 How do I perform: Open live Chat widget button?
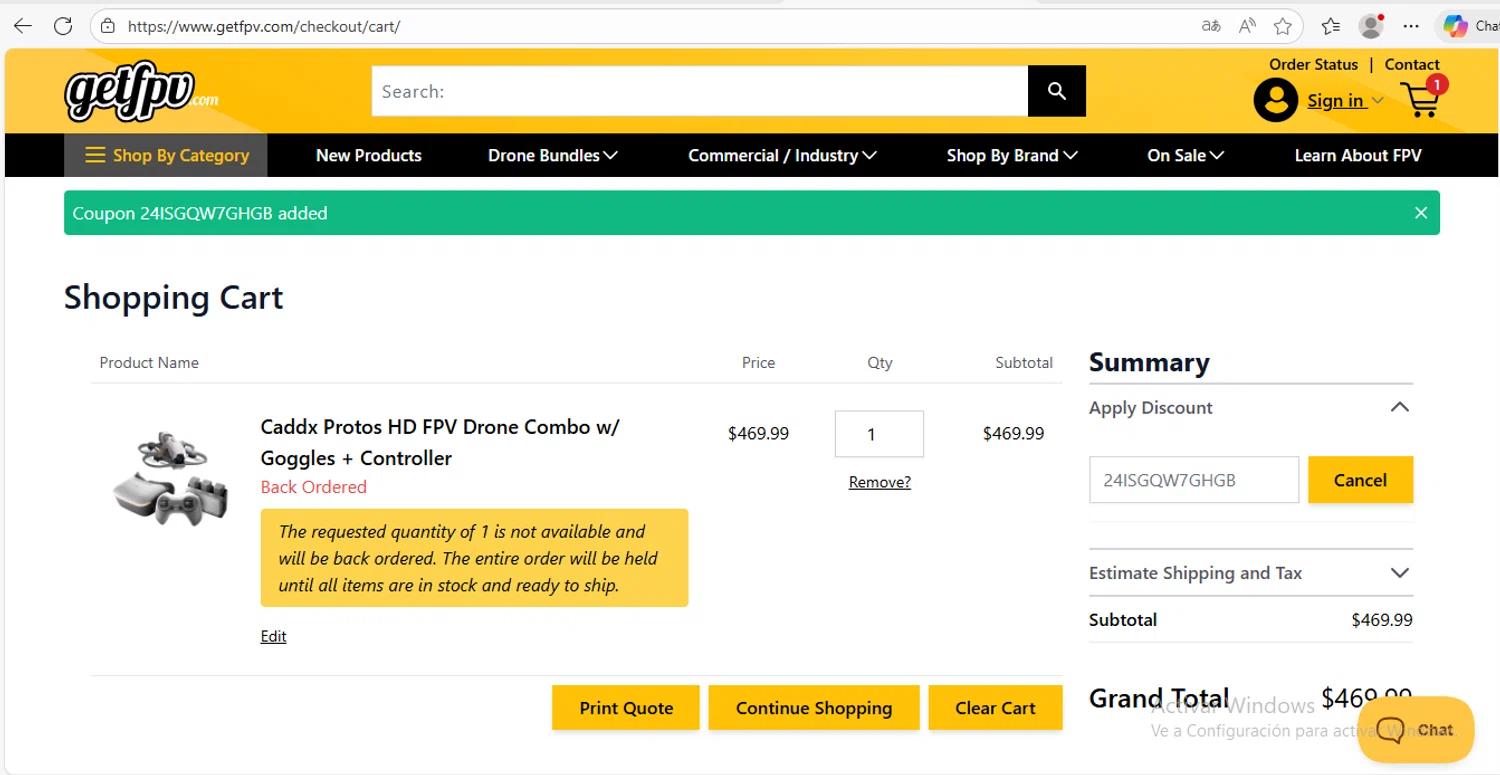coord(1416,730)
